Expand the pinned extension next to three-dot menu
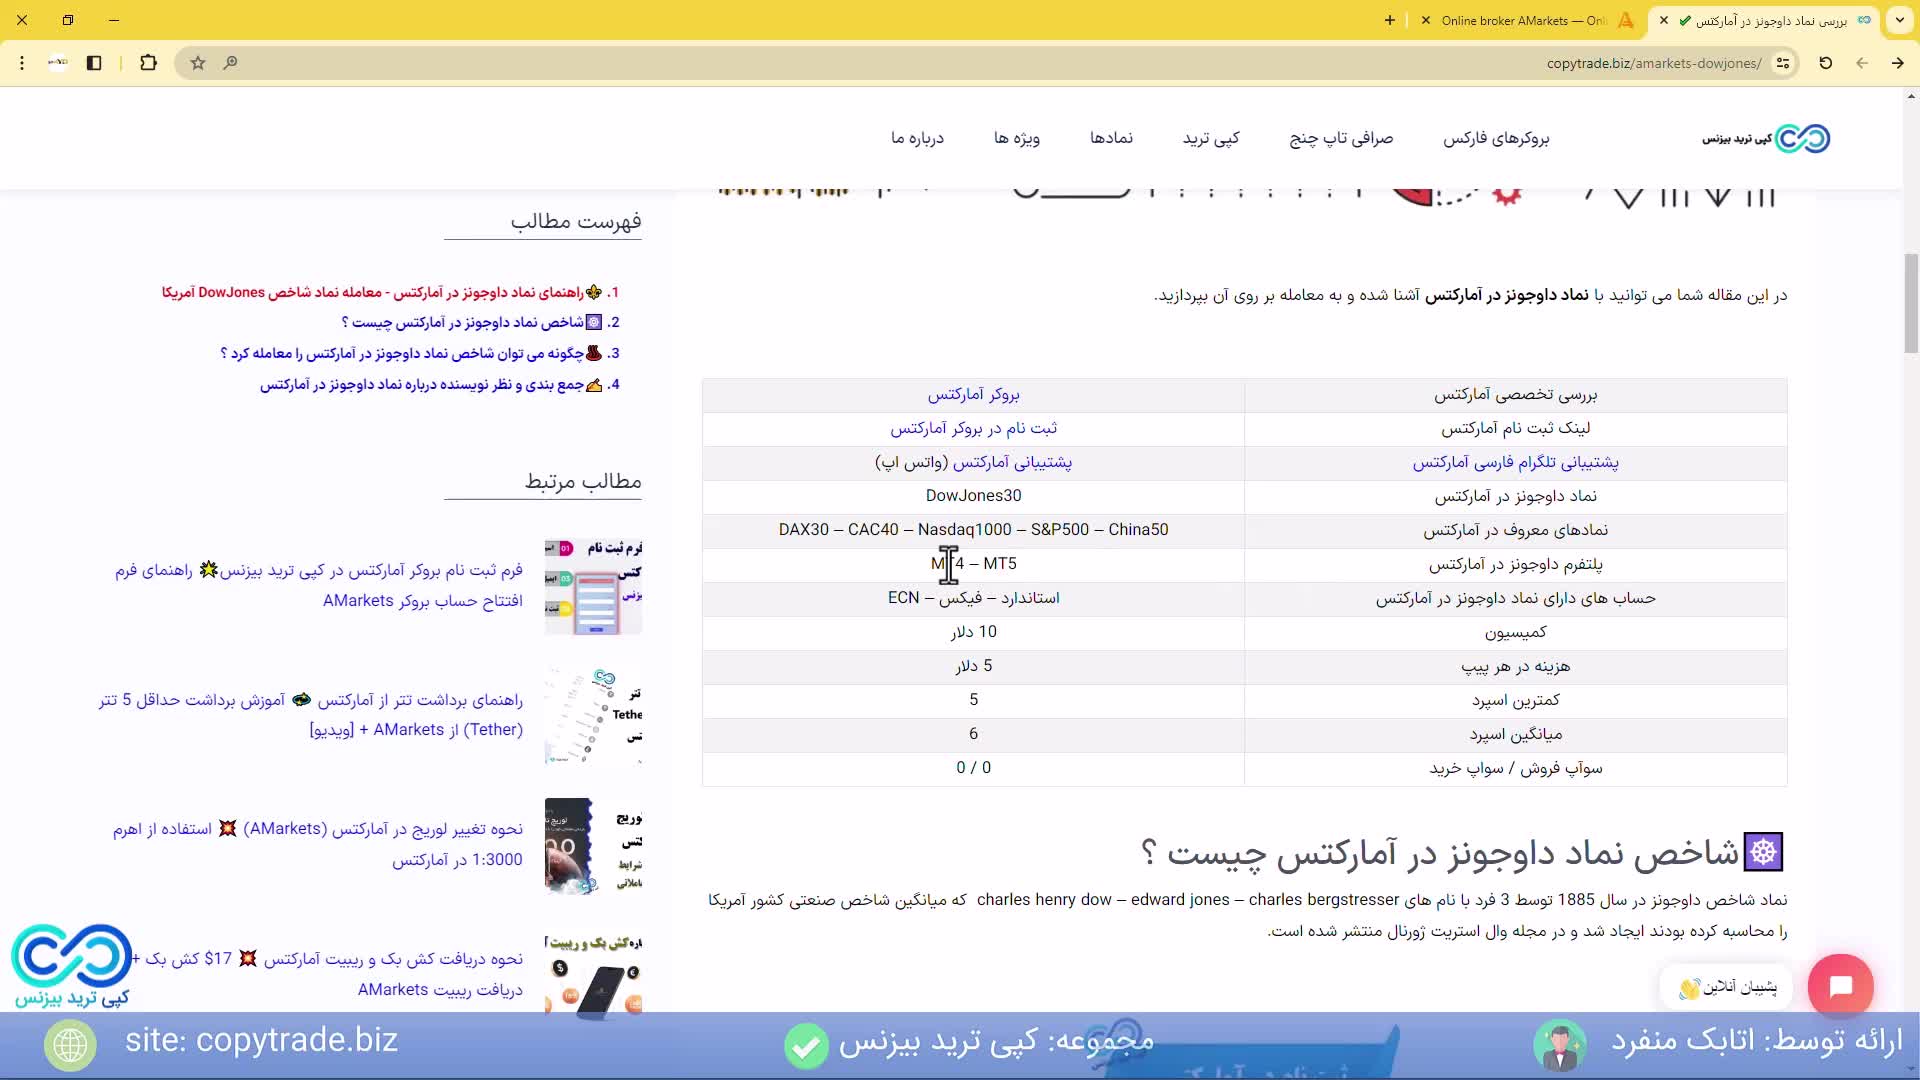The height and width of the screenshot is (1080, 1920). coord(57,63)
